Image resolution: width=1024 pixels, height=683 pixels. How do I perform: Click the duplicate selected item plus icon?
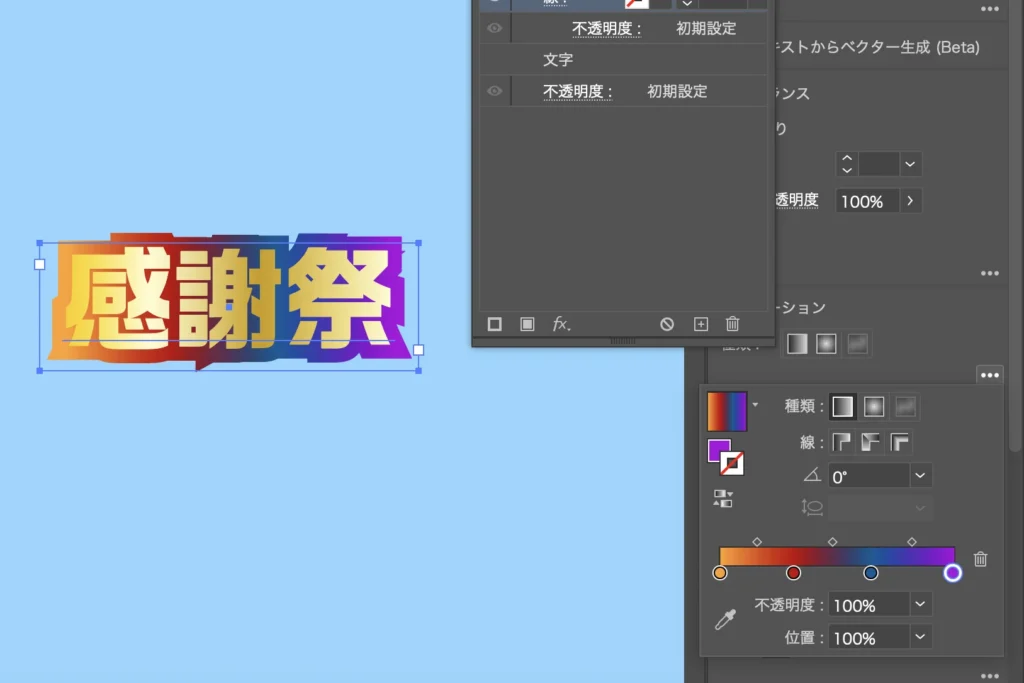[x=701, y=324]
